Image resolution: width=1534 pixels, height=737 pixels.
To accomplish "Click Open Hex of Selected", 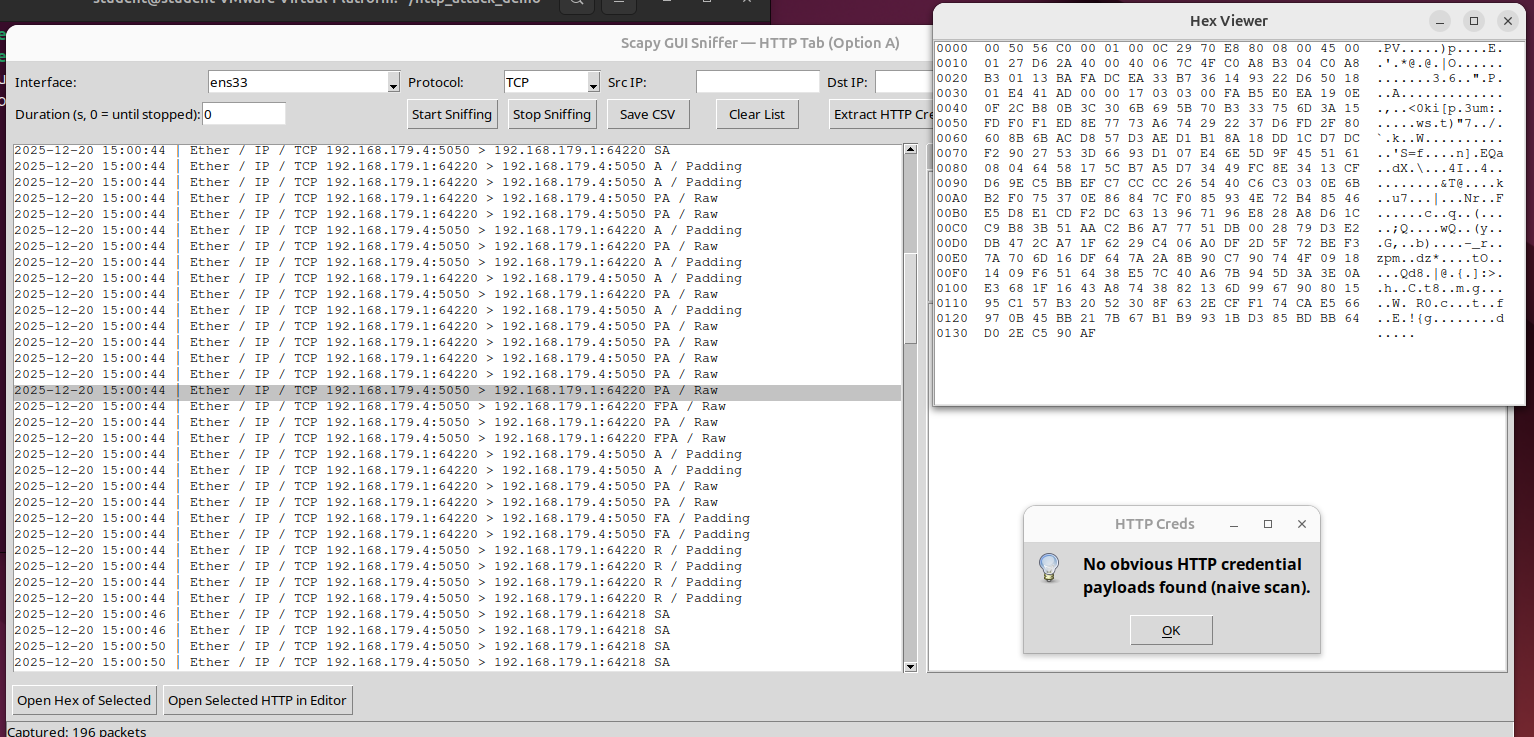I will click(x=84, y=700).
